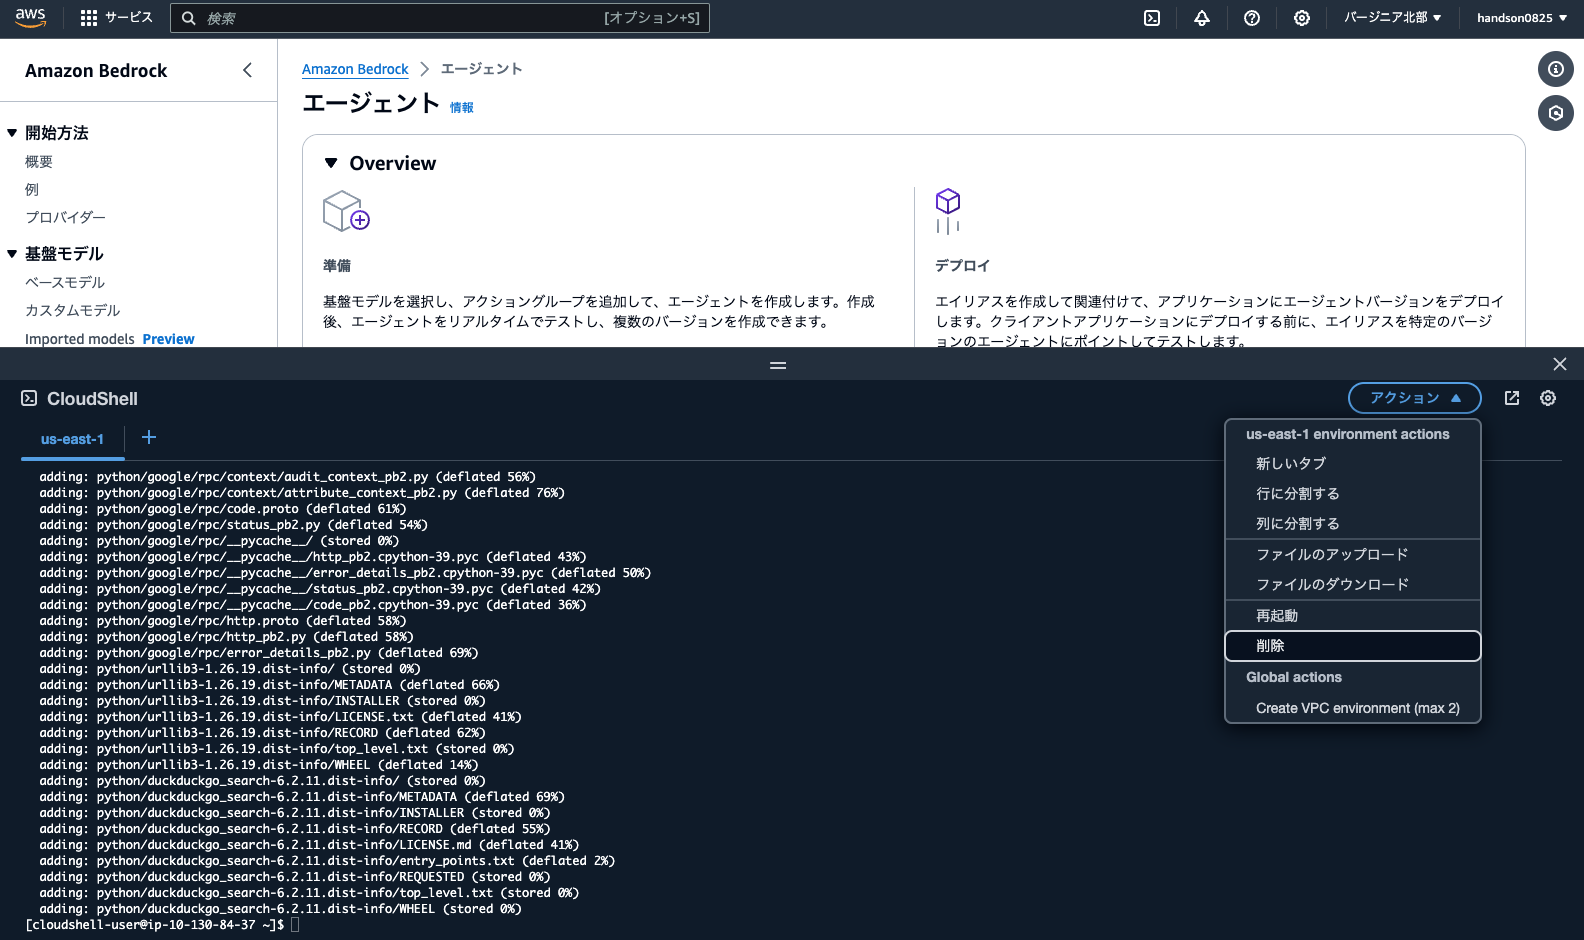Screen dimensions: 1584x940
Task: Open CloudShell icon in top navigation
Action: 1152,18
